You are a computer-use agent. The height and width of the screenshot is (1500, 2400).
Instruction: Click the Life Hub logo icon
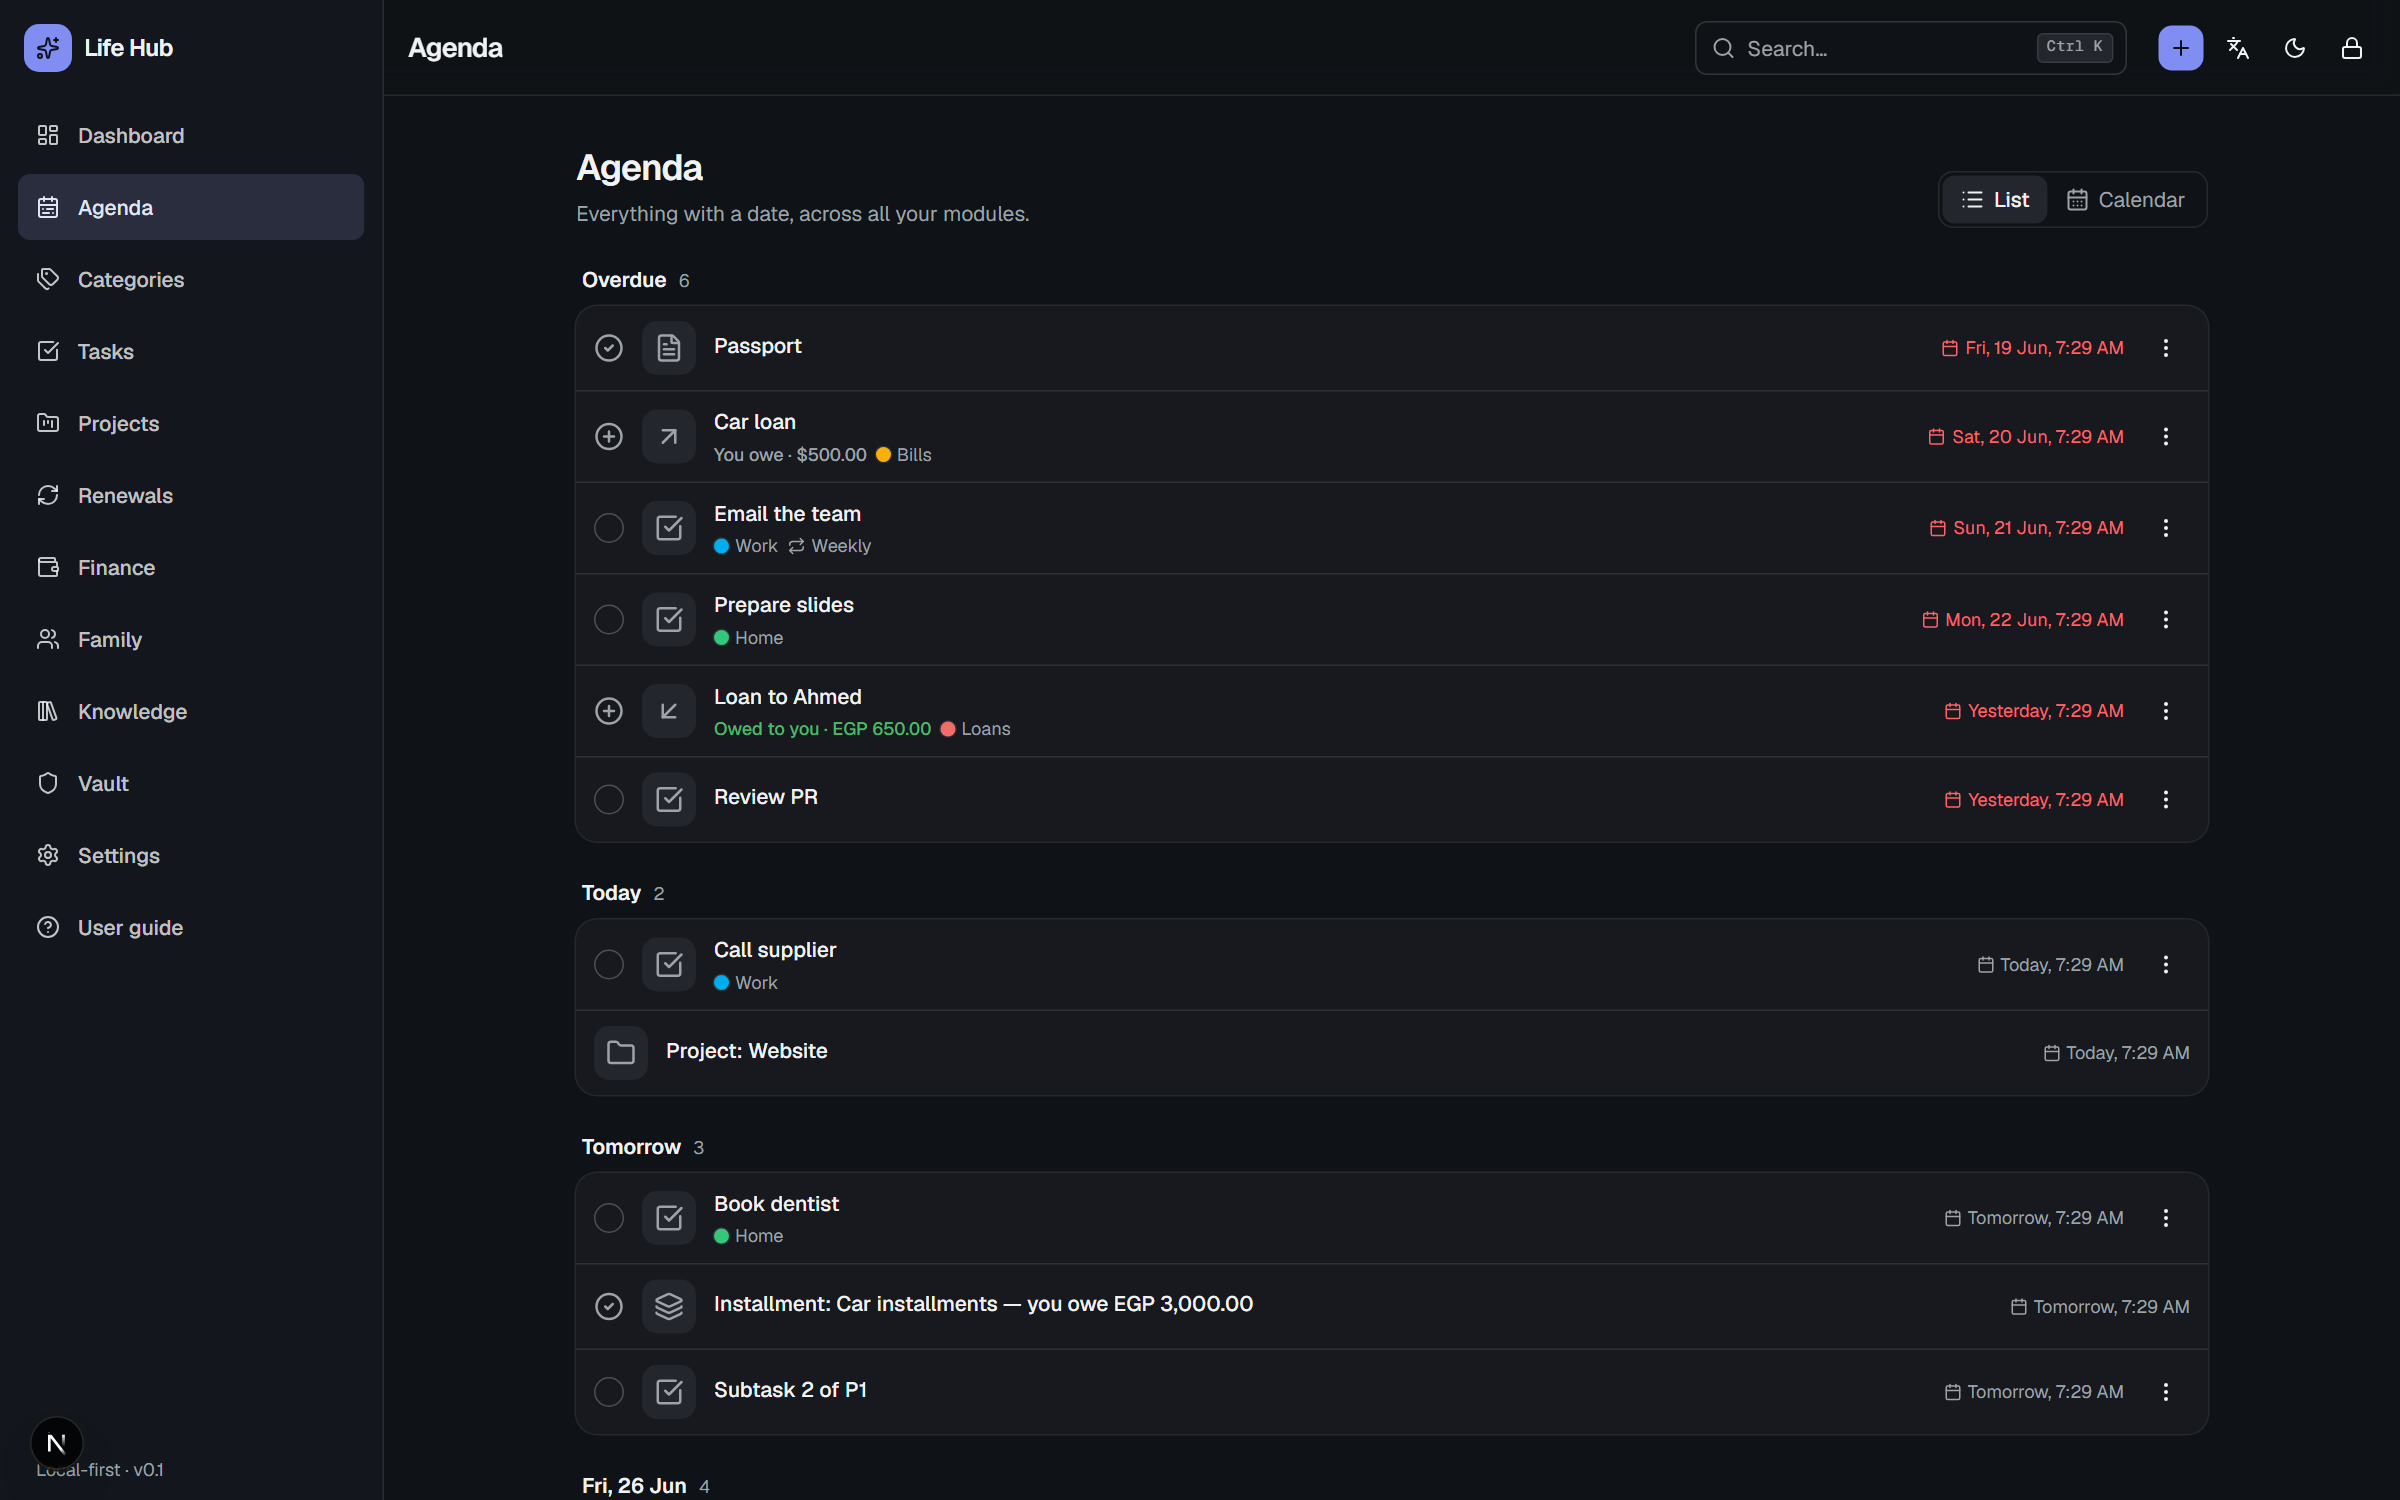click(x=48, y=48)
